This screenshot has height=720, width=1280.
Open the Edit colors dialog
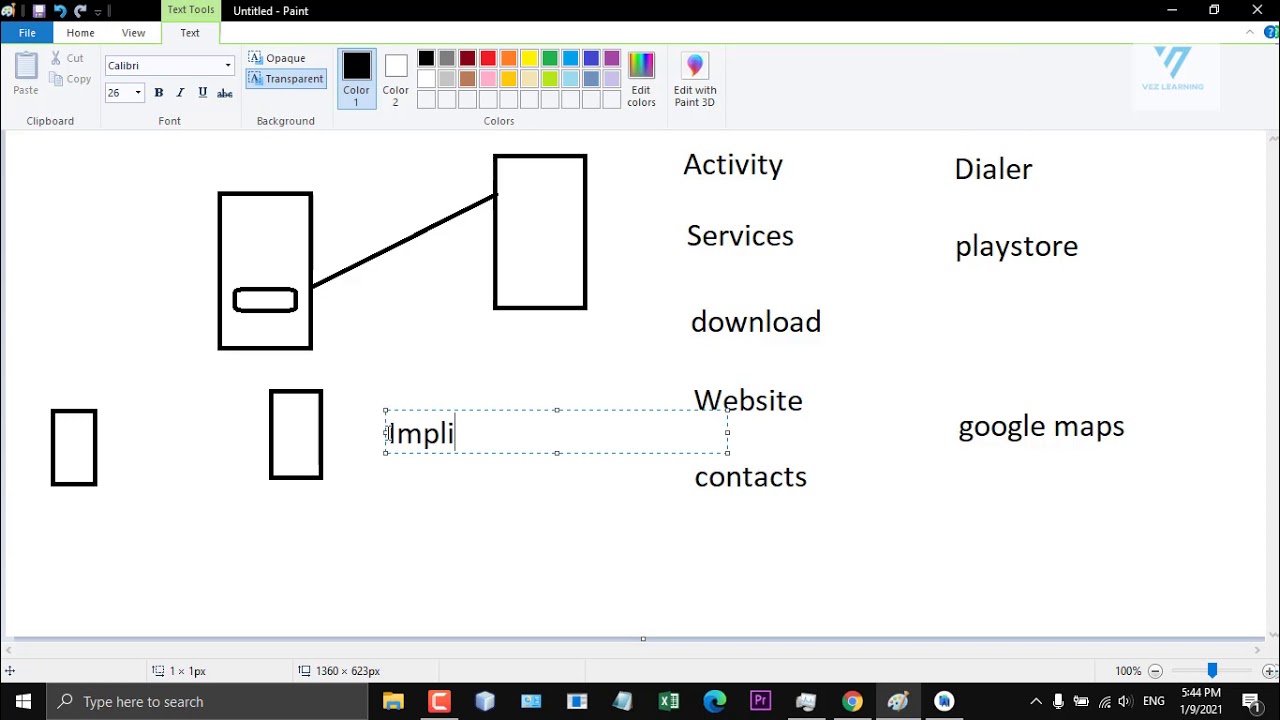[641, 79]
